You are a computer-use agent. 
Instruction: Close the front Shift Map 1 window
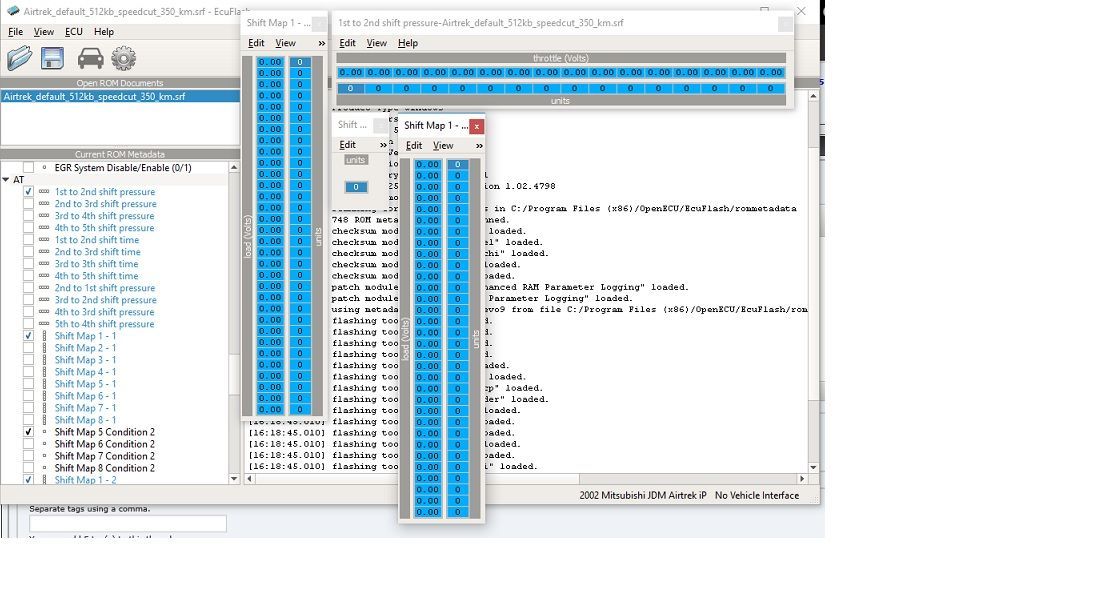(x=476, y=126)
